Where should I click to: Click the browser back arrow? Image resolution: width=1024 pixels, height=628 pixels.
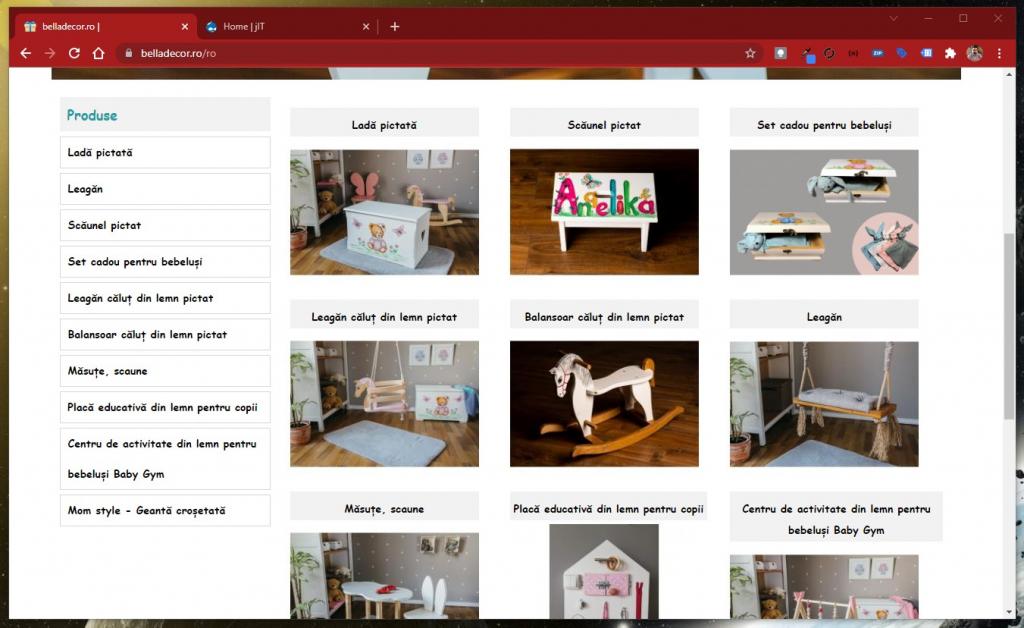26,53
